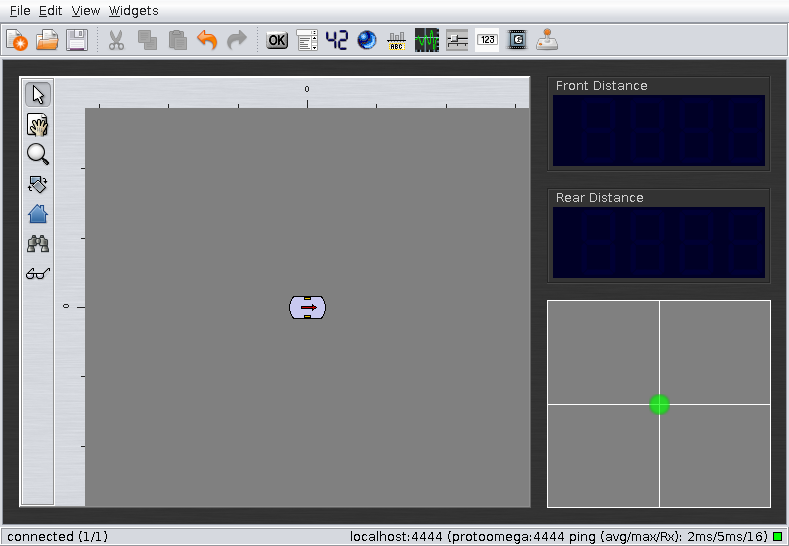Save using the floppy disk icon
Viewport: 789px width, 546px height.
click(x=77, y=40)
